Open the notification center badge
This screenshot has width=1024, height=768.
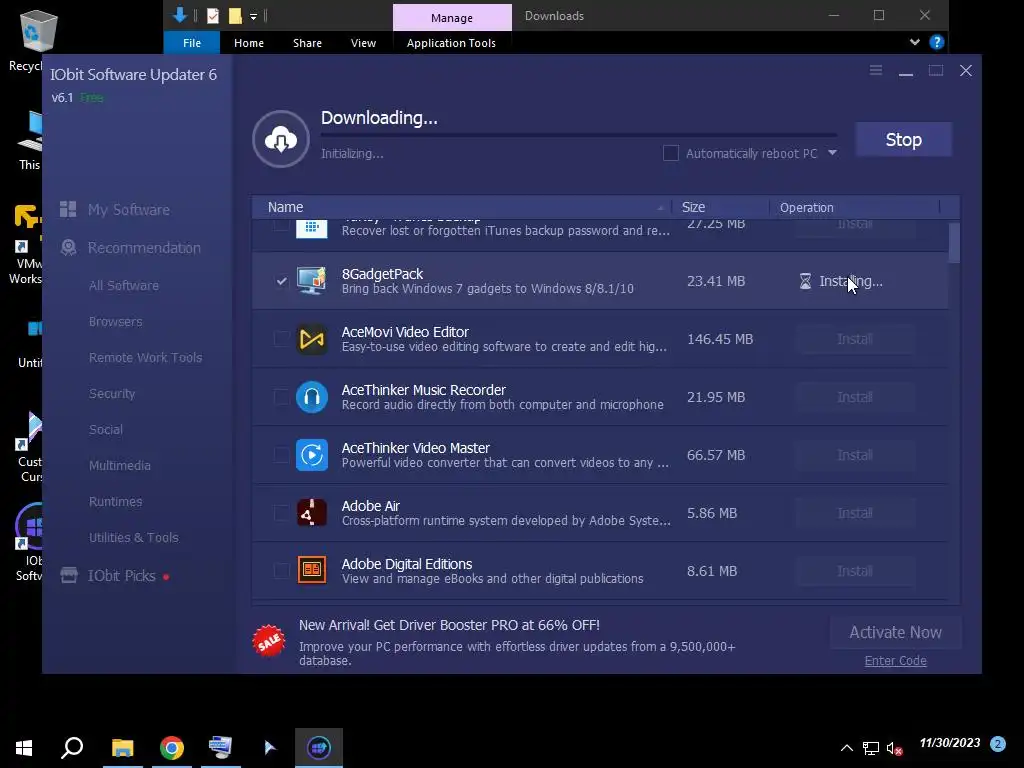(998, 744)
